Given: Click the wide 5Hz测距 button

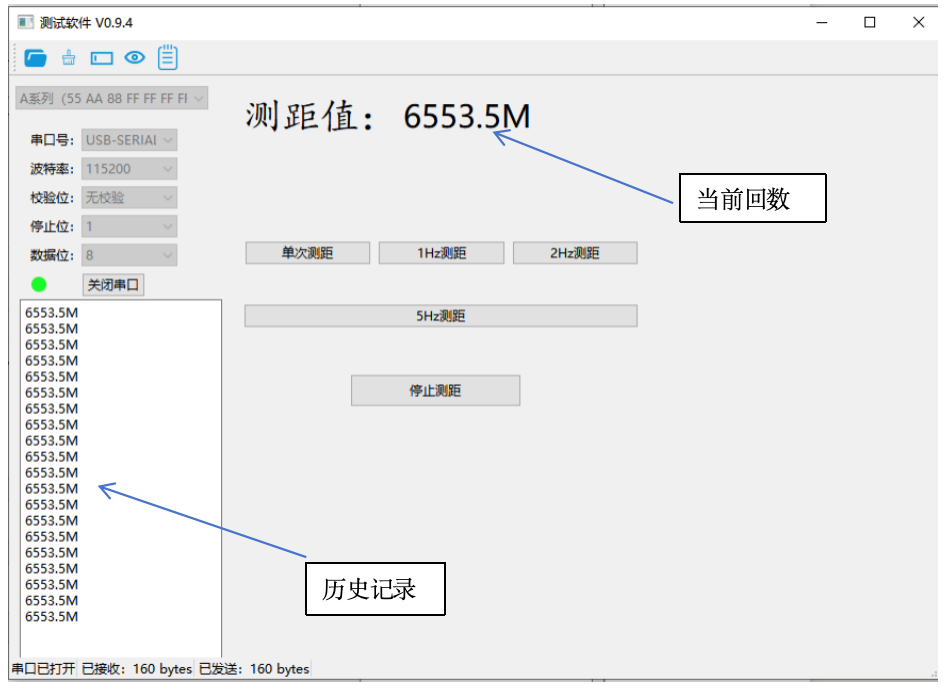Looking at the screenshot, I should pyautogui.click(x=441, y=316).
